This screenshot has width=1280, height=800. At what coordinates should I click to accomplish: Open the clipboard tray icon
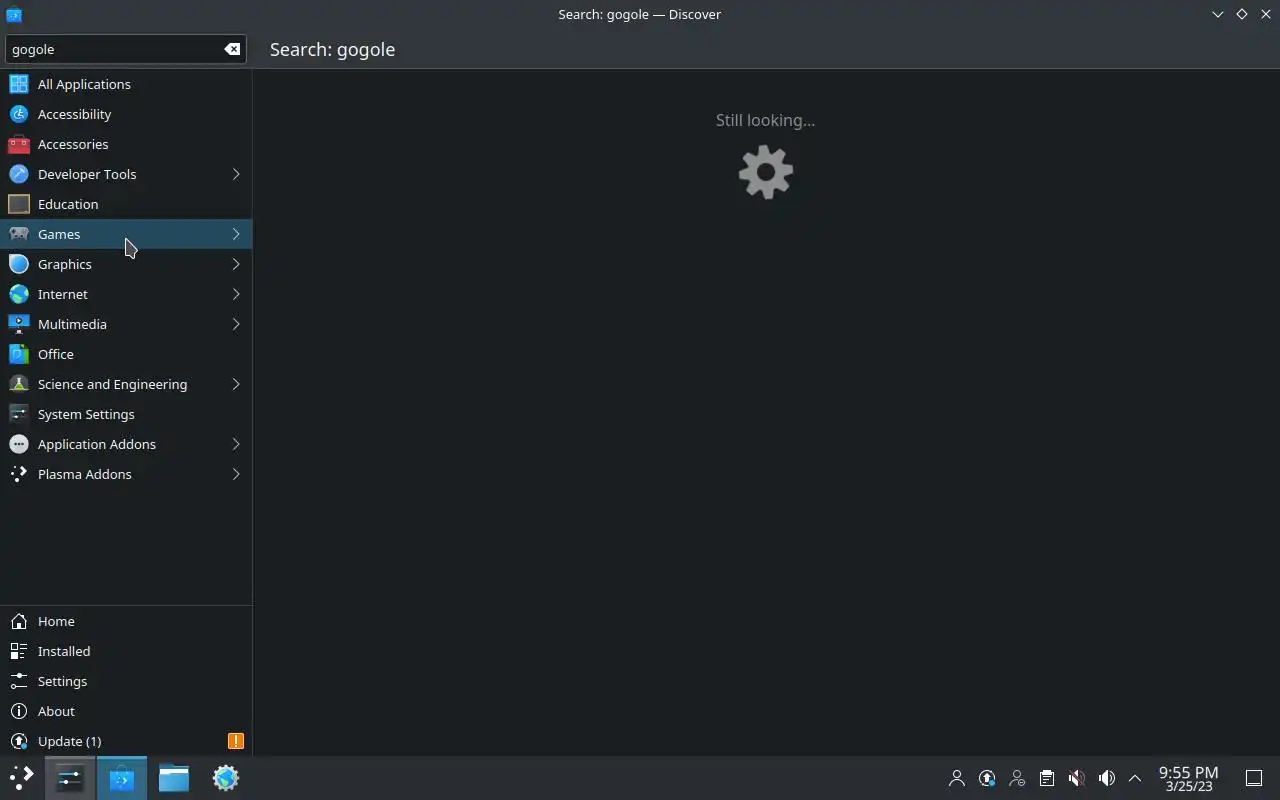pyautogui.click(x=1047, y=778)
